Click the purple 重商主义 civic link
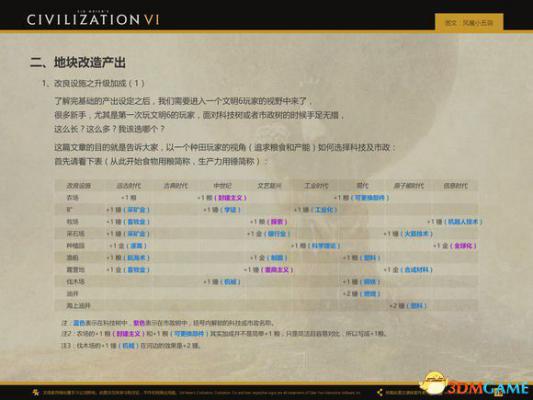This screenshot has height=400, width=533. pyautogui.click(x=277, y=270)
